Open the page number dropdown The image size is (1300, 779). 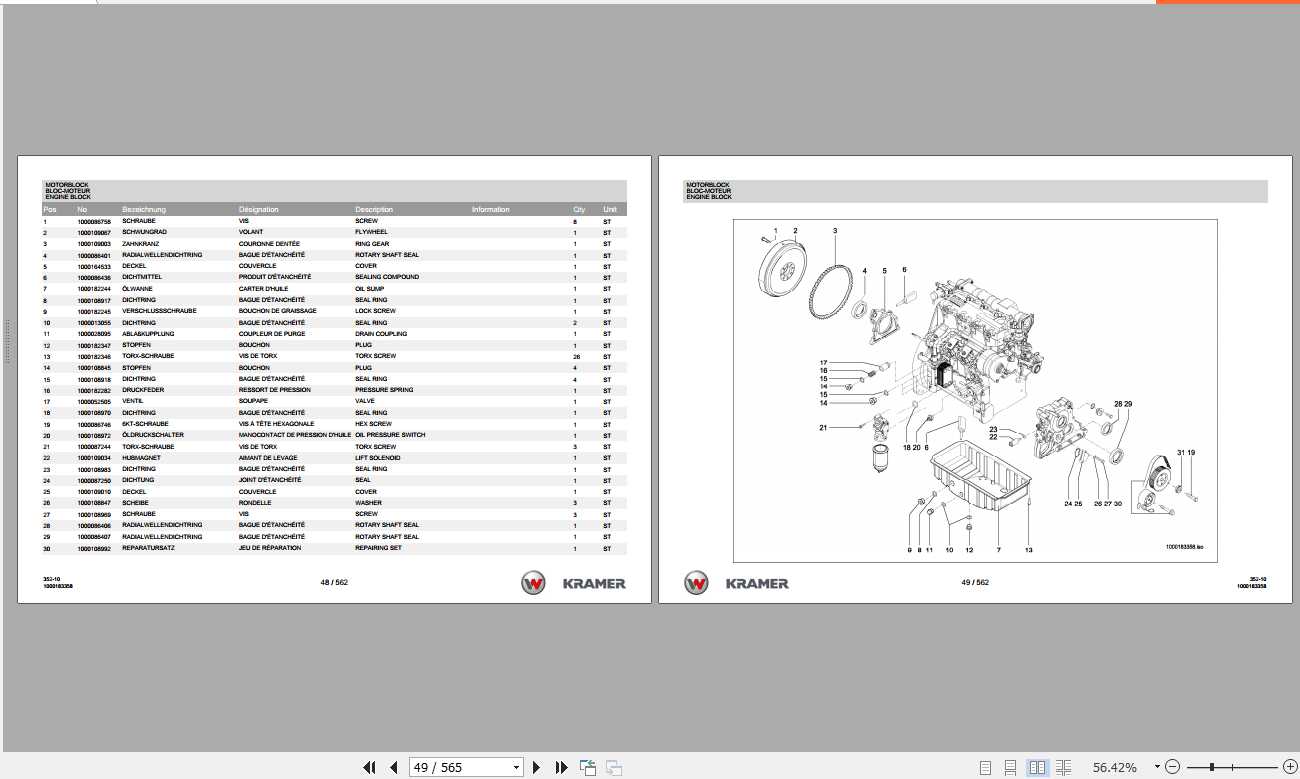coord(517,767)
